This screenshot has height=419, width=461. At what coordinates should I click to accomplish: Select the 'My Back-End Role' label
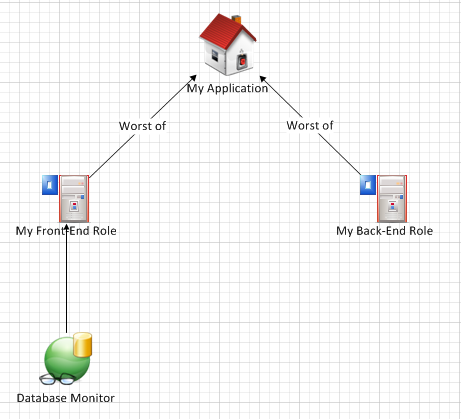click(384, 231)
